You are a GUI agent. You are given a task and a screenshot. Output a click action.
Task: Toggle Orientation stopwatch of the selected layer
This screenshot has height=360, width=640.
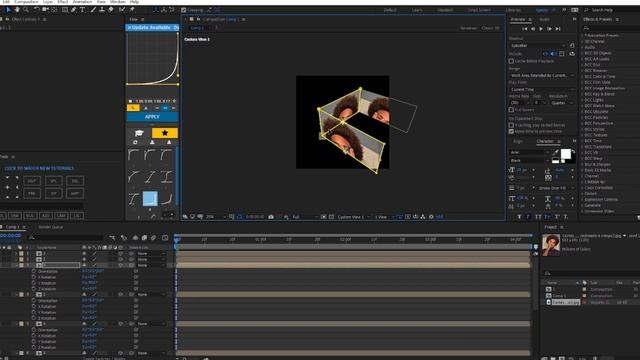tap(34, 271)
